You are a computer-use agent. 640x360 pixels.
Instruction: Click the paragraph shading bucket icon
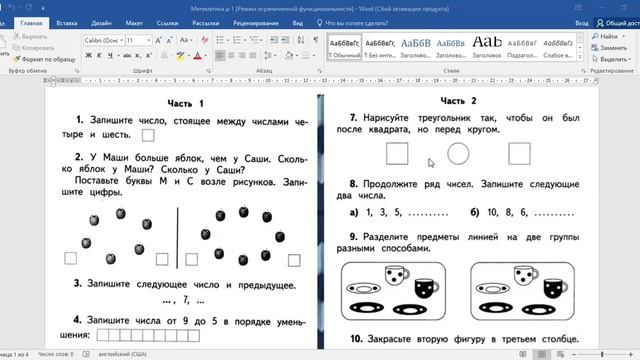click(x=289, y=55)
